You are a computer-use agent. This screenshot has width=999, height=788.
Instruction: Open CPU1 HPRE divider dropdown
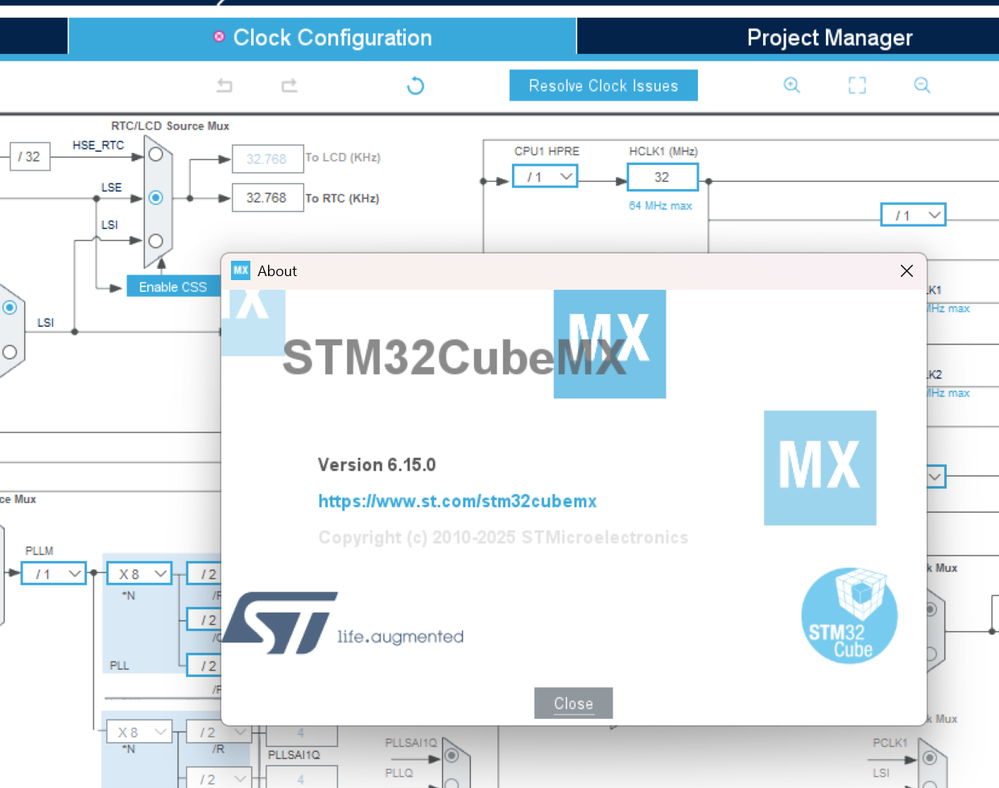pos(545,176)
